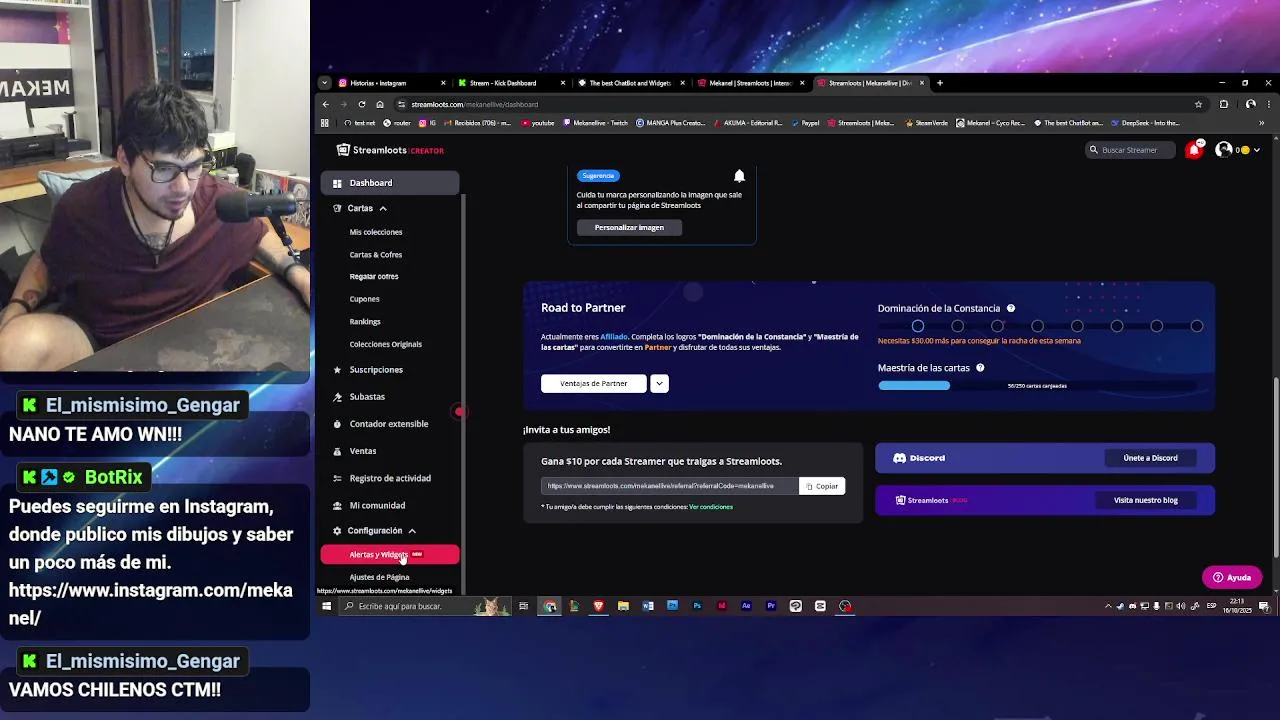Click the Maestría de las cartas progress bar
1280x720 pixels.
pyautogui.click(x=1037, y=386)
